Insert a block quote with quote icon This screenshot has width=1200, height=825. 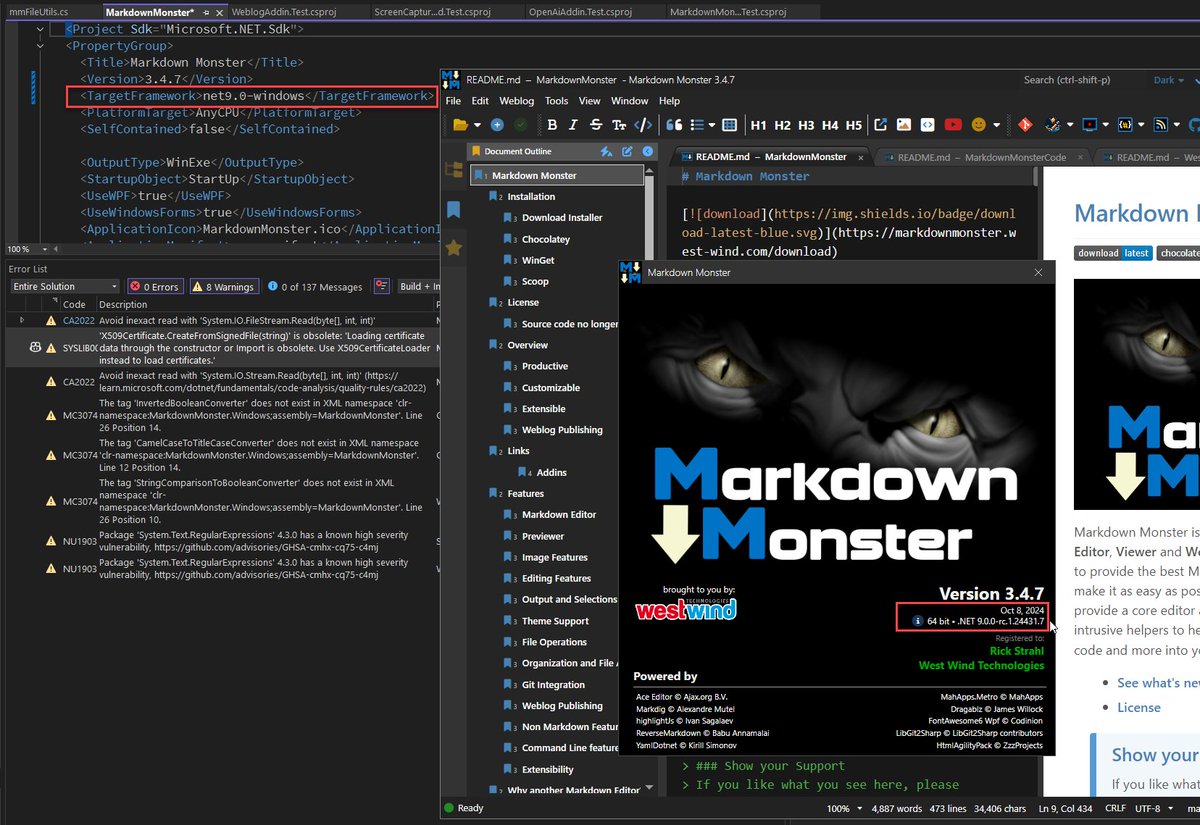674,125
